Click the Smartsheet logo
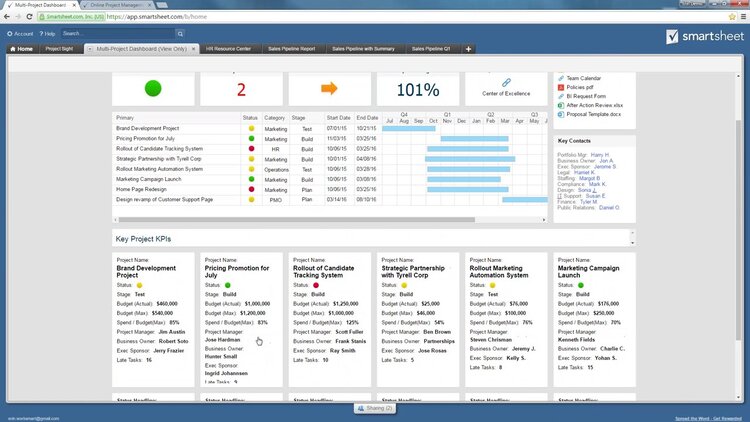The image size is (750, 422). point(705,36)
